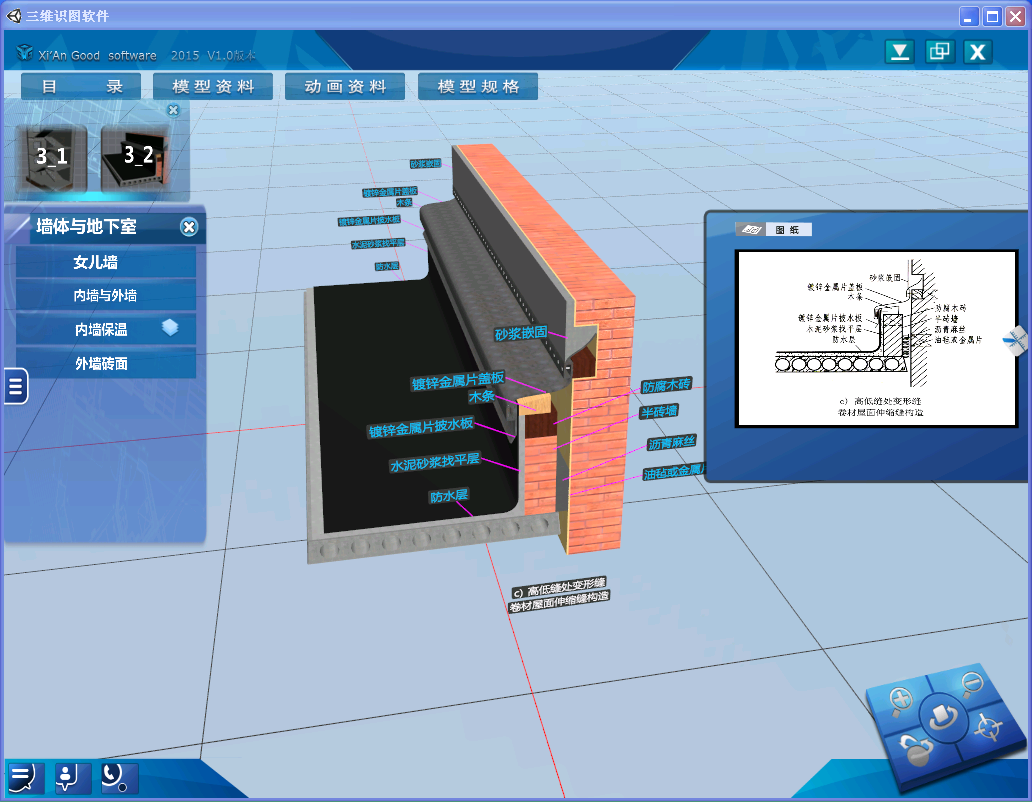Image resolution: width=1032 pixels, height=802 pixels.
Task: Click the zoom out magnifier icon
Action: [x=969, y=685]
